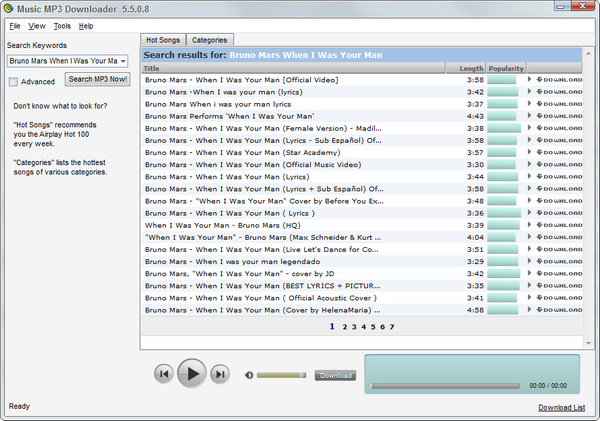This screenshot has height=421, width=600.
Task: Click the 'Ready' status bar text
Action: coord(19,406)
